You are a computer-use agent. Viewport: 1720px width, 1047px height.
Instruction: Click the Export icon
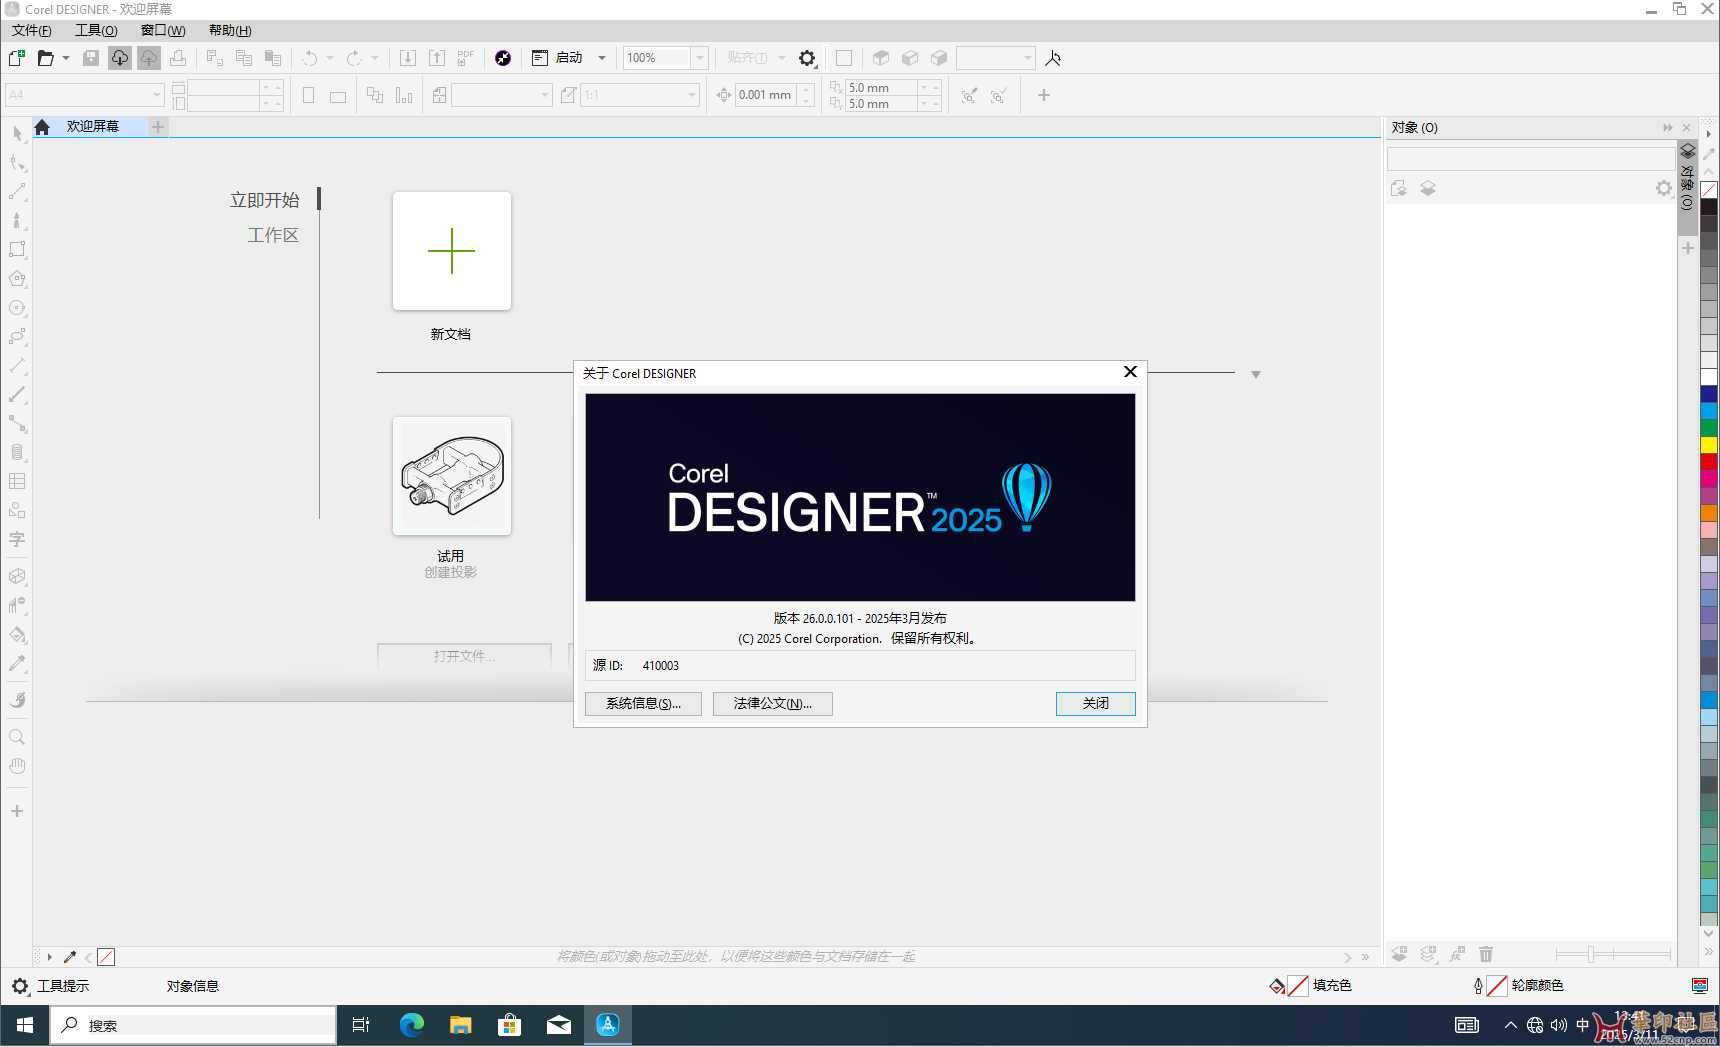coord(437,58)
